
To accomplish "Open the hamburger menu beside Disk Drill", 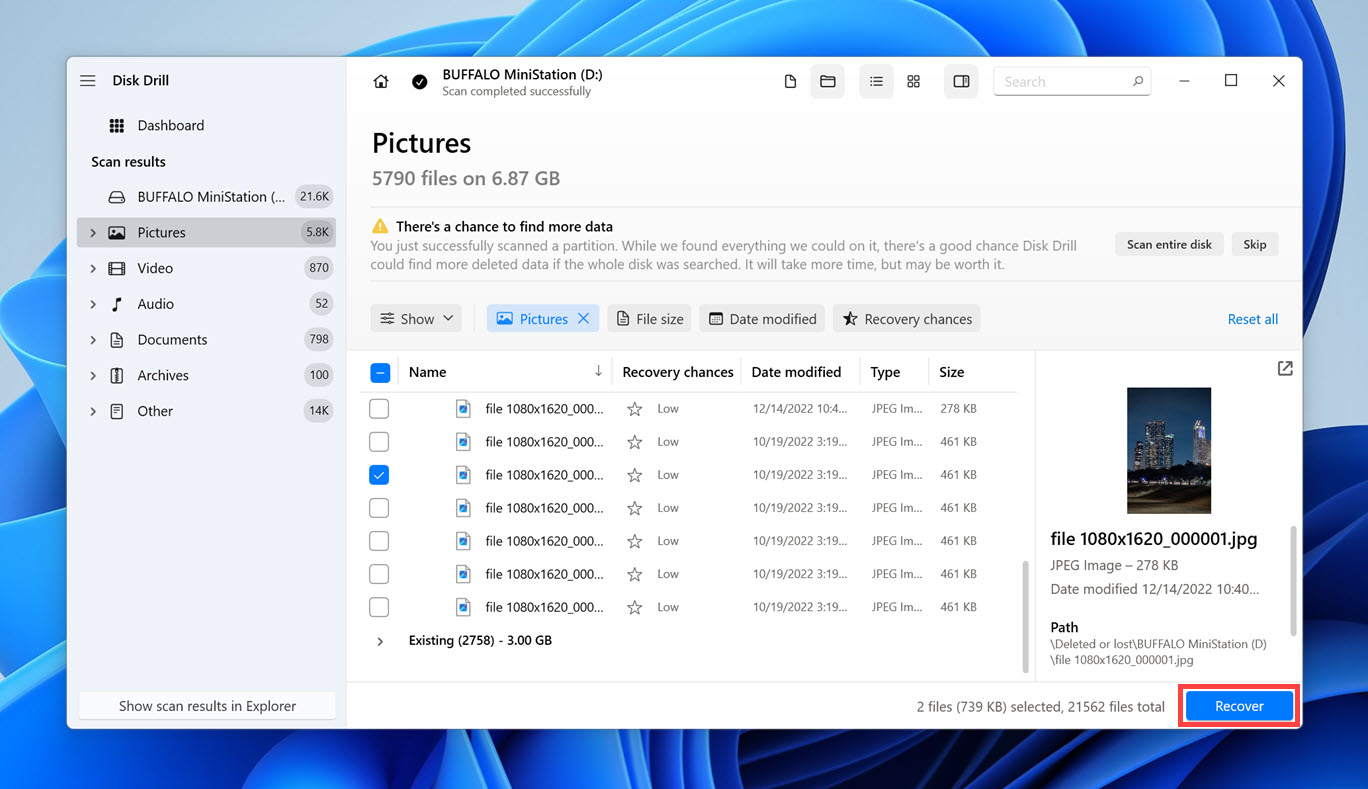I will click(88, 81).
